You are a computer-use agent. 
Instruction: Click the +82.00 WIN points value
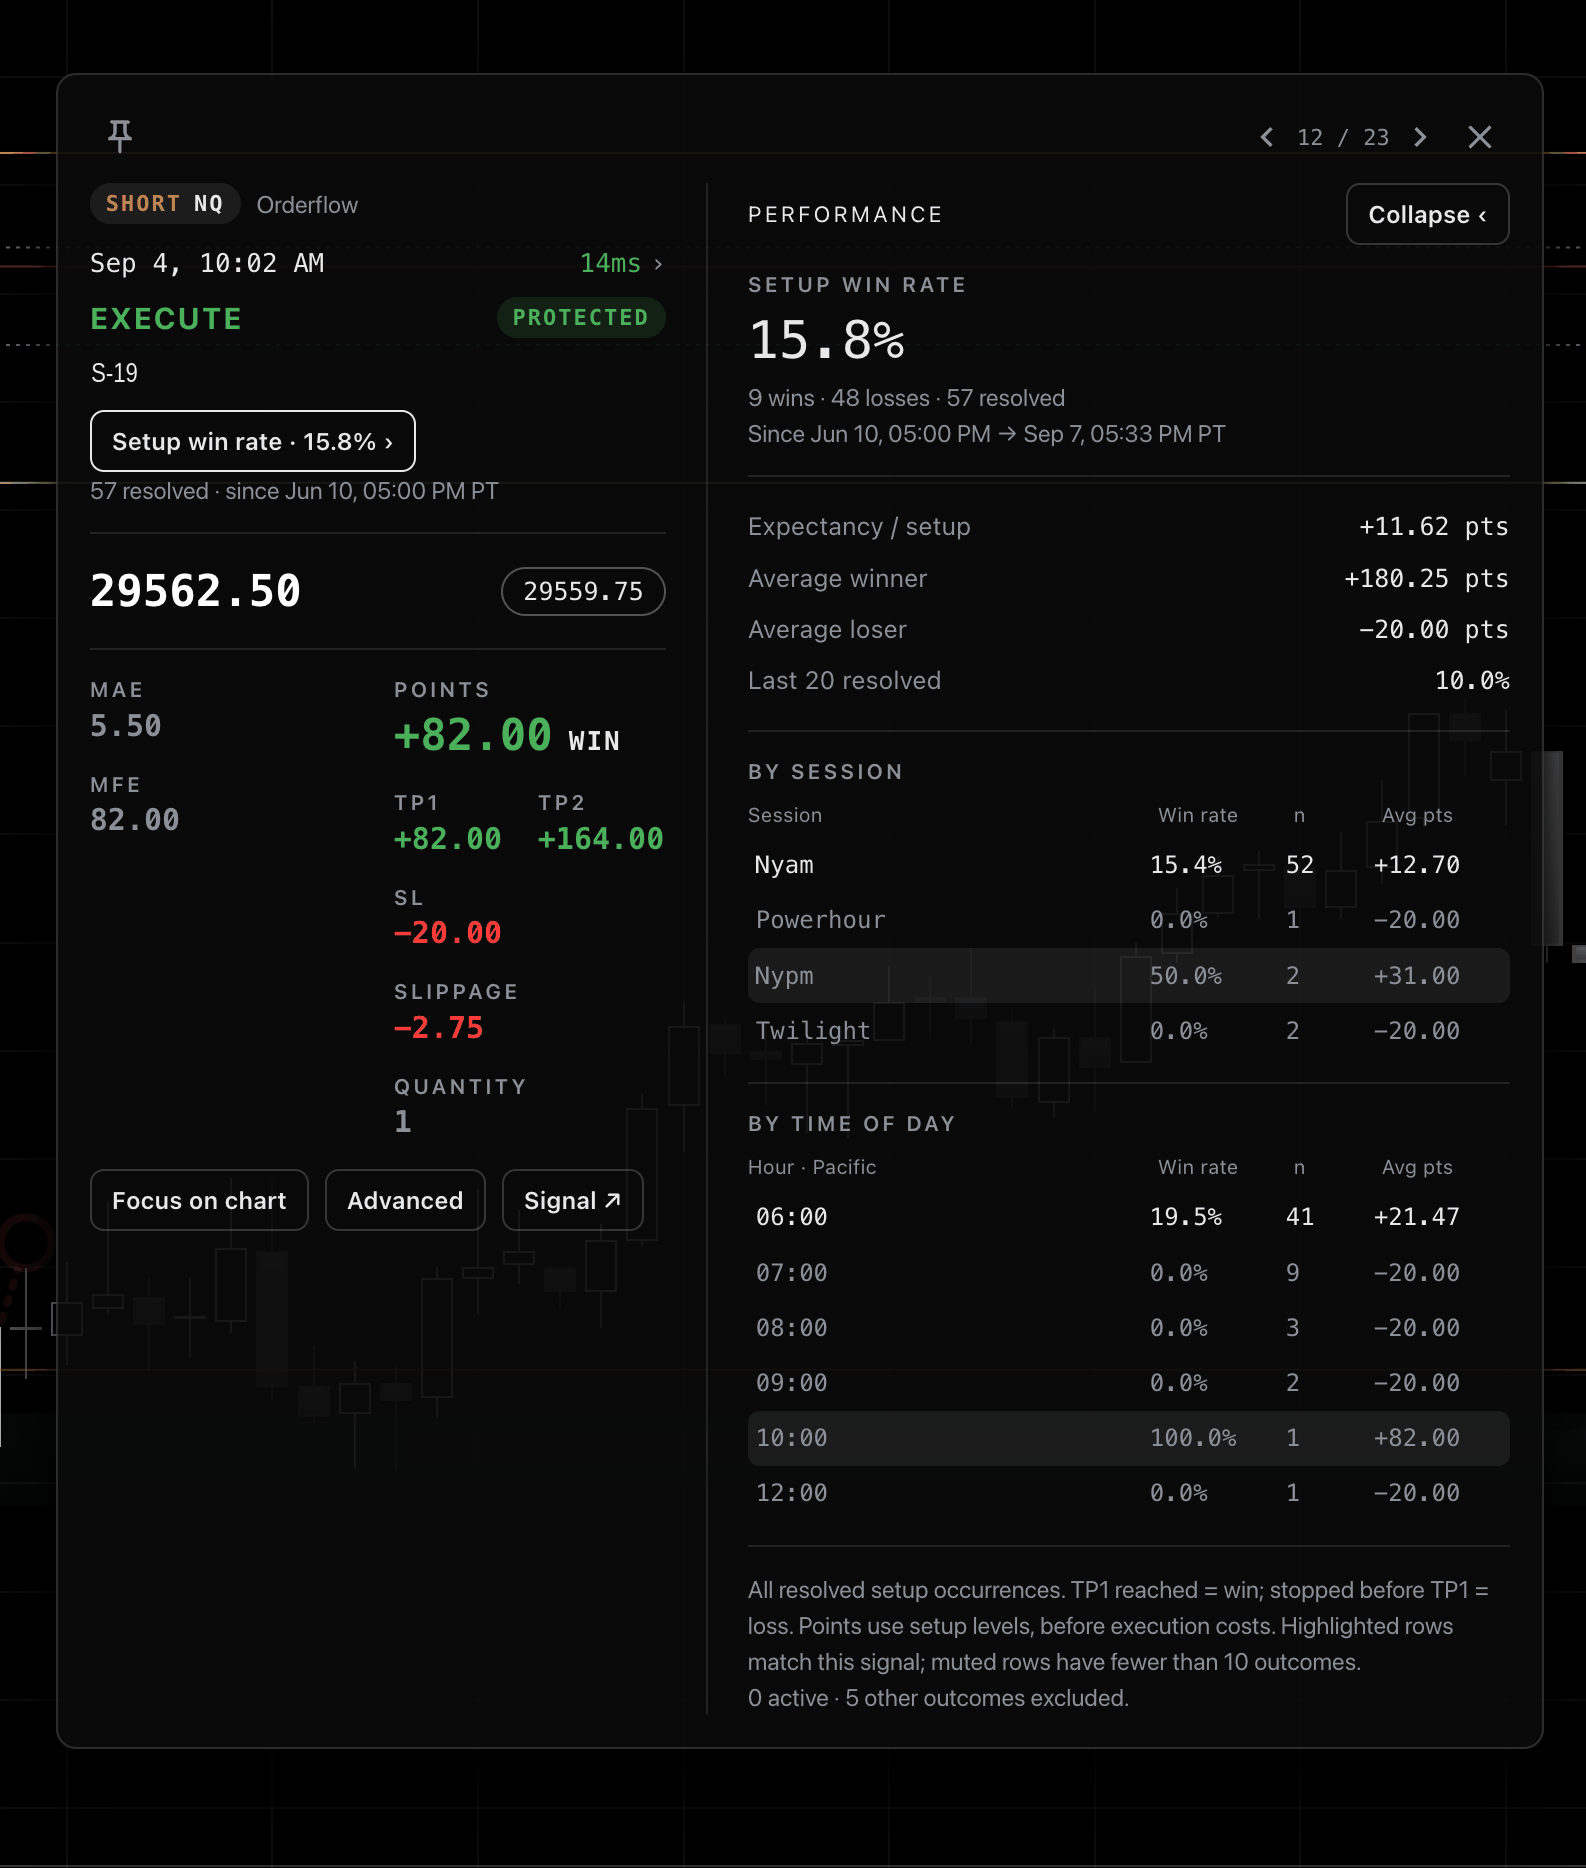click(507, 736)
